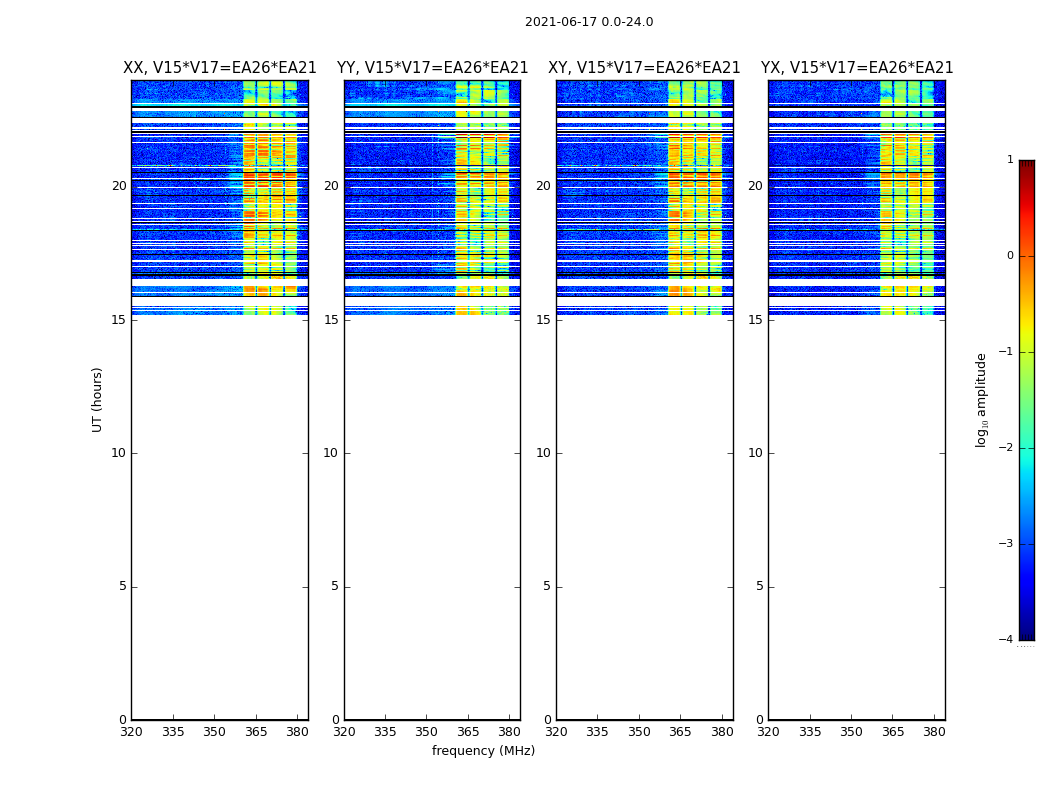Click the 10 hour tick left of XX plot

click(118, 453)
